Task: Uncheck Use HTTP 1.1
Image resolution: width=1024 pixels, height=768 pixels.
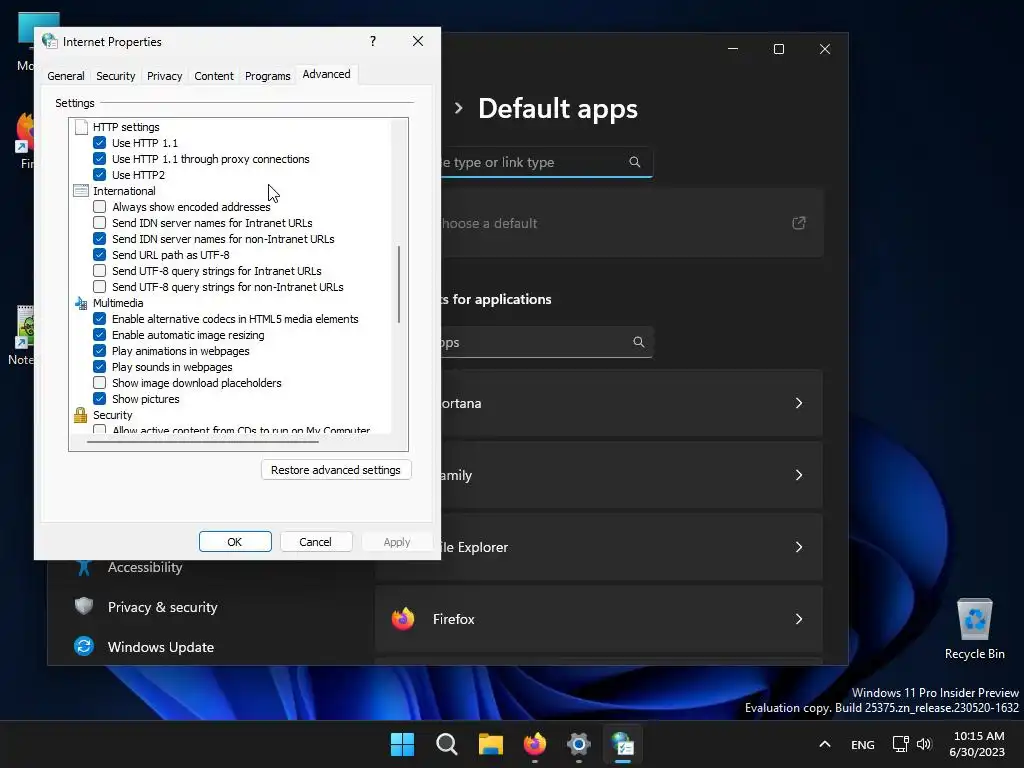Action: click(x=99, y=142)
